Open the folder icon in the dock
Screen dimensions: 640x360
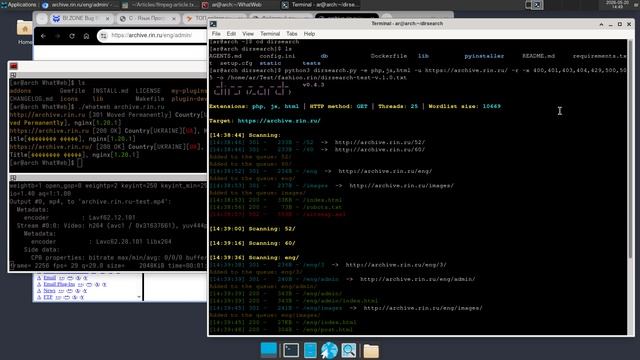(371, 351)
